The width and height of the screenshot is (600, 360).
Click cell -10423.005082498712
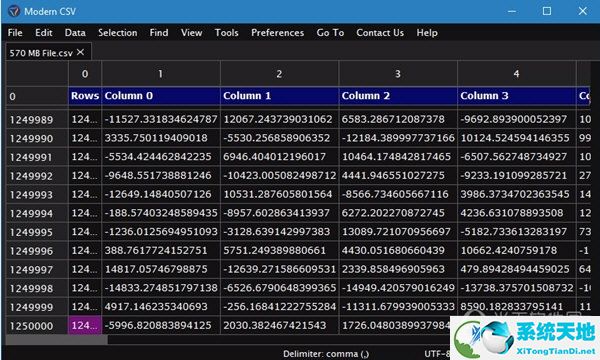(279, 176)
